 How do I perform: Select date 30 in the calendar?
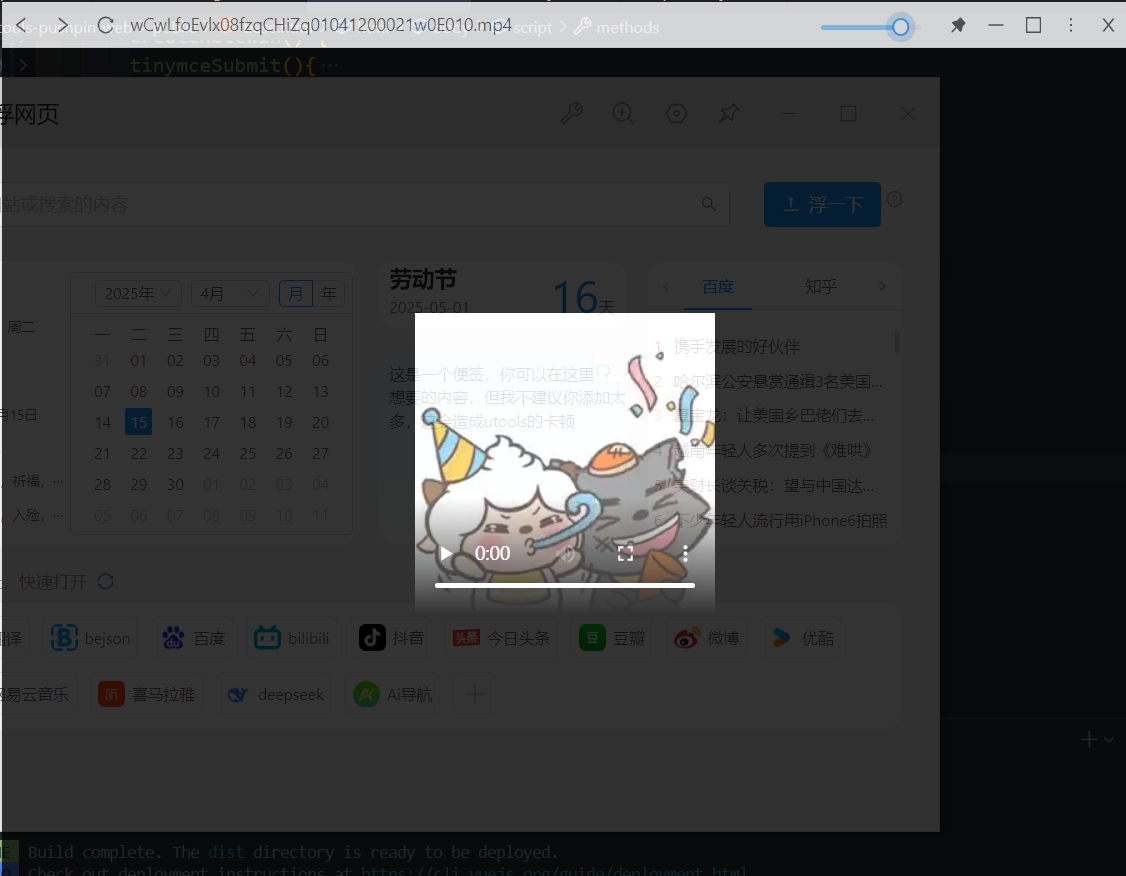tap(175, 485)
